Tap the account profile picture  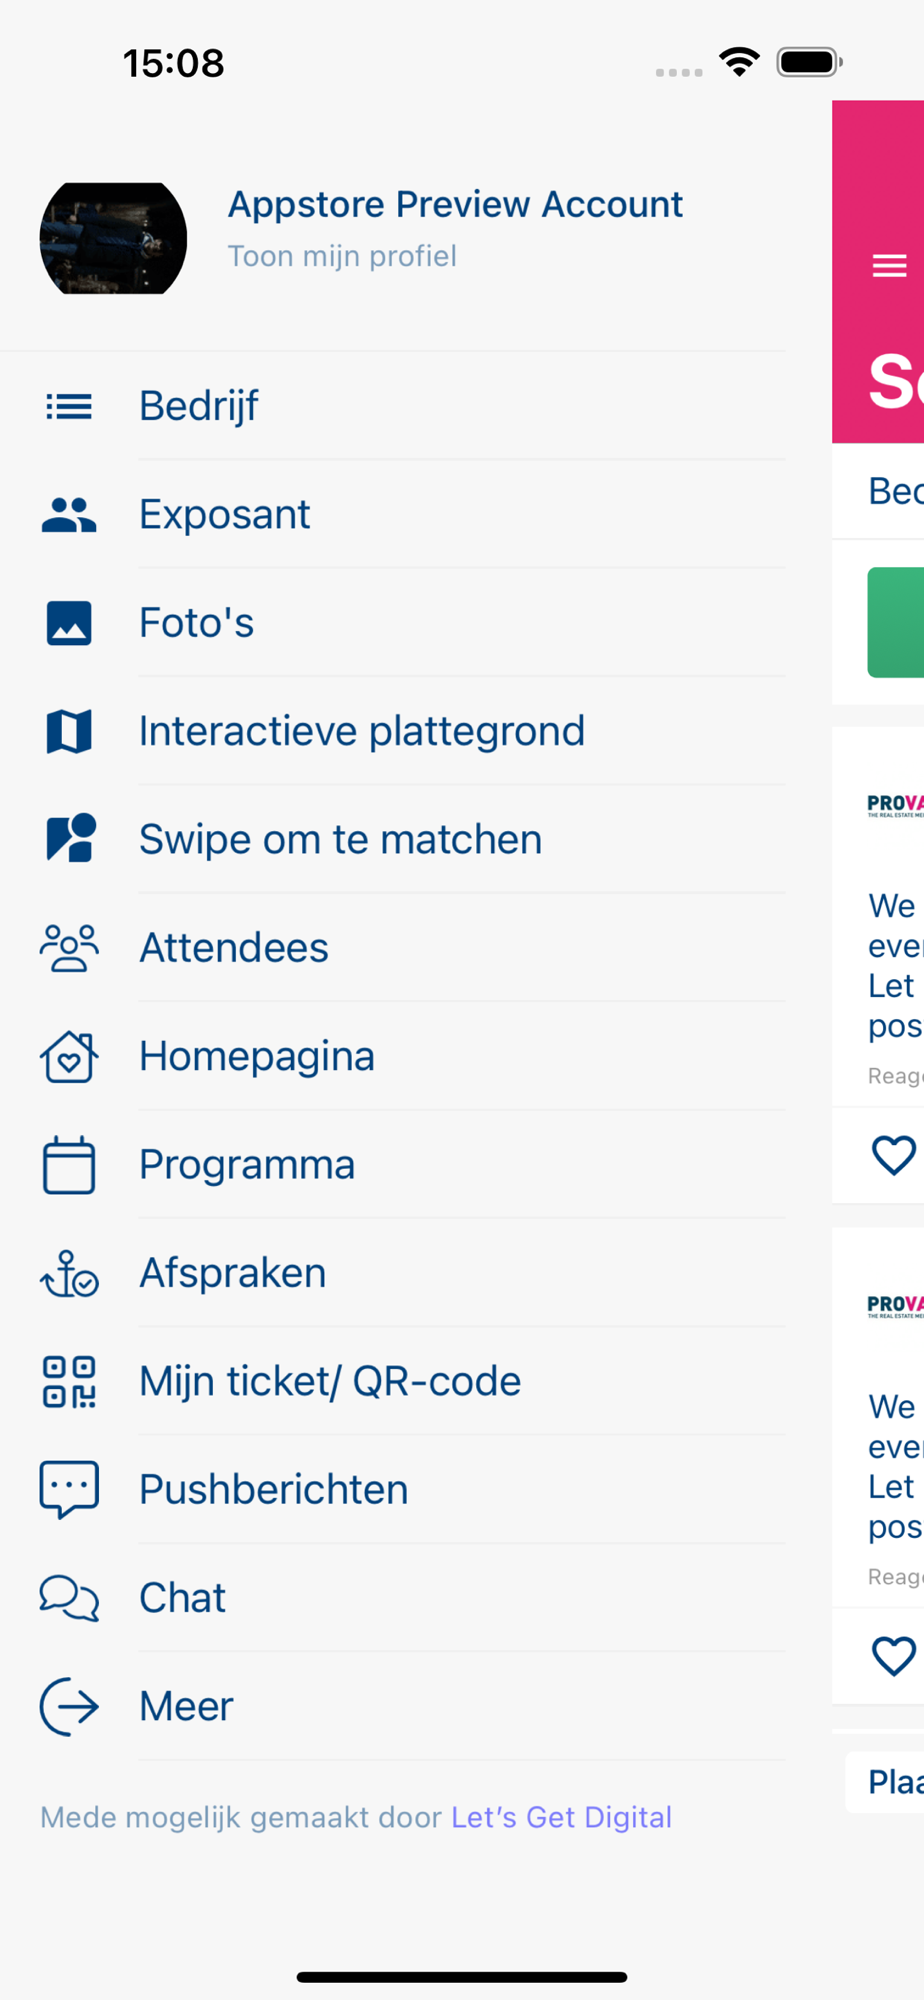pos(113,238)
